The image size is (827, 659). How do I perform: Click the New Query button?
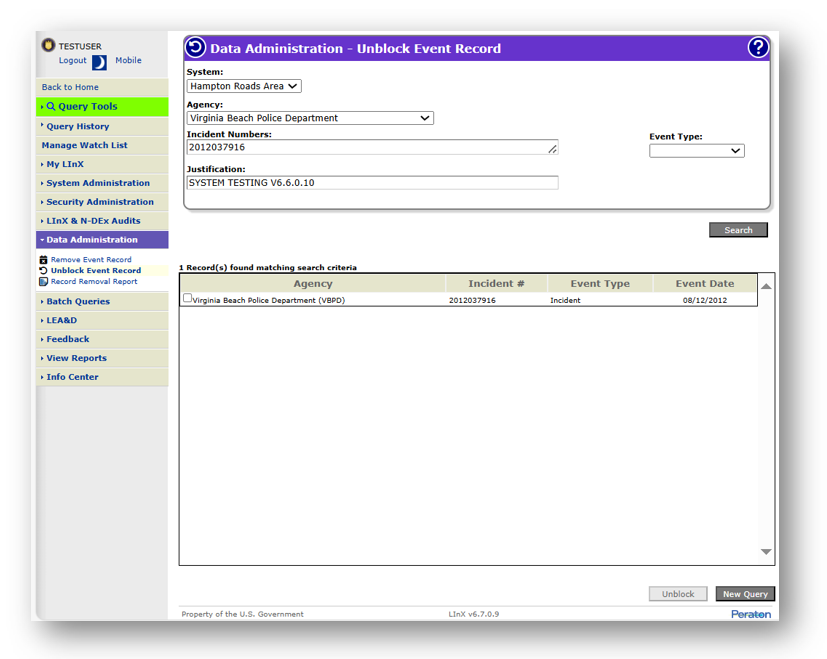[745, 594]
